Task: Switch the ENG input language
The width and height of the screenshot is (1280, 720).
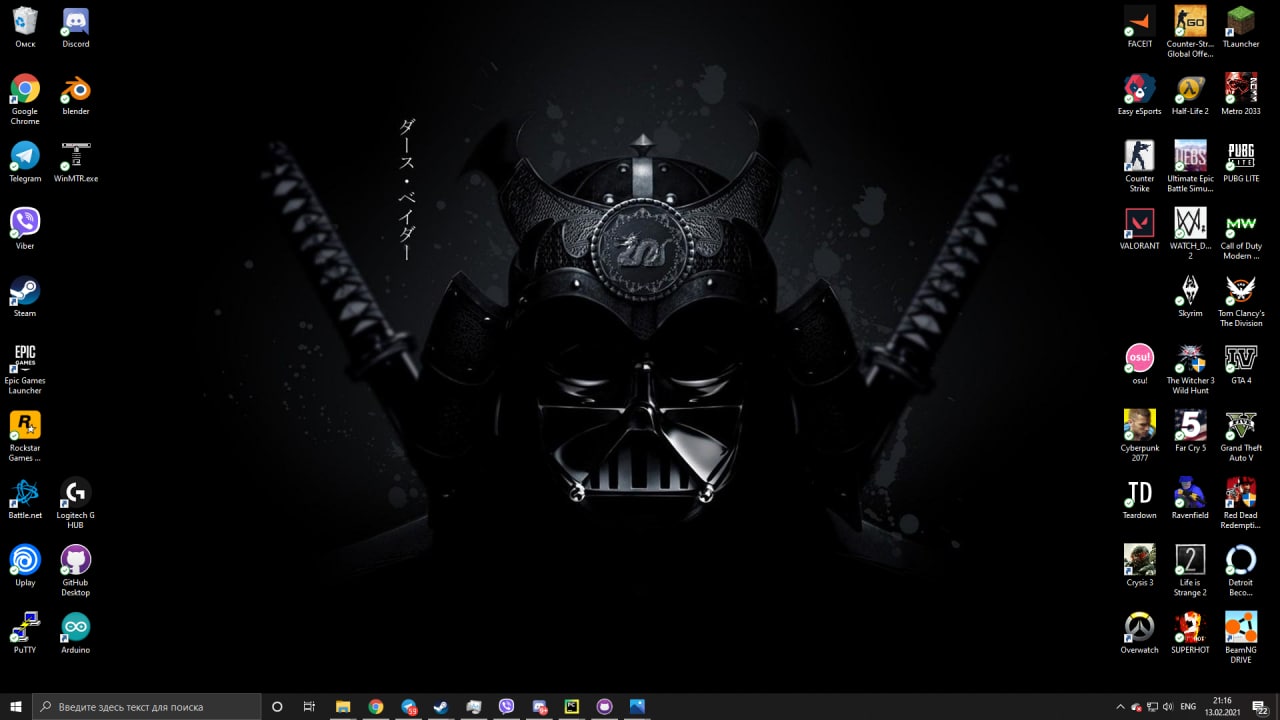Action: click(1188, 706)
